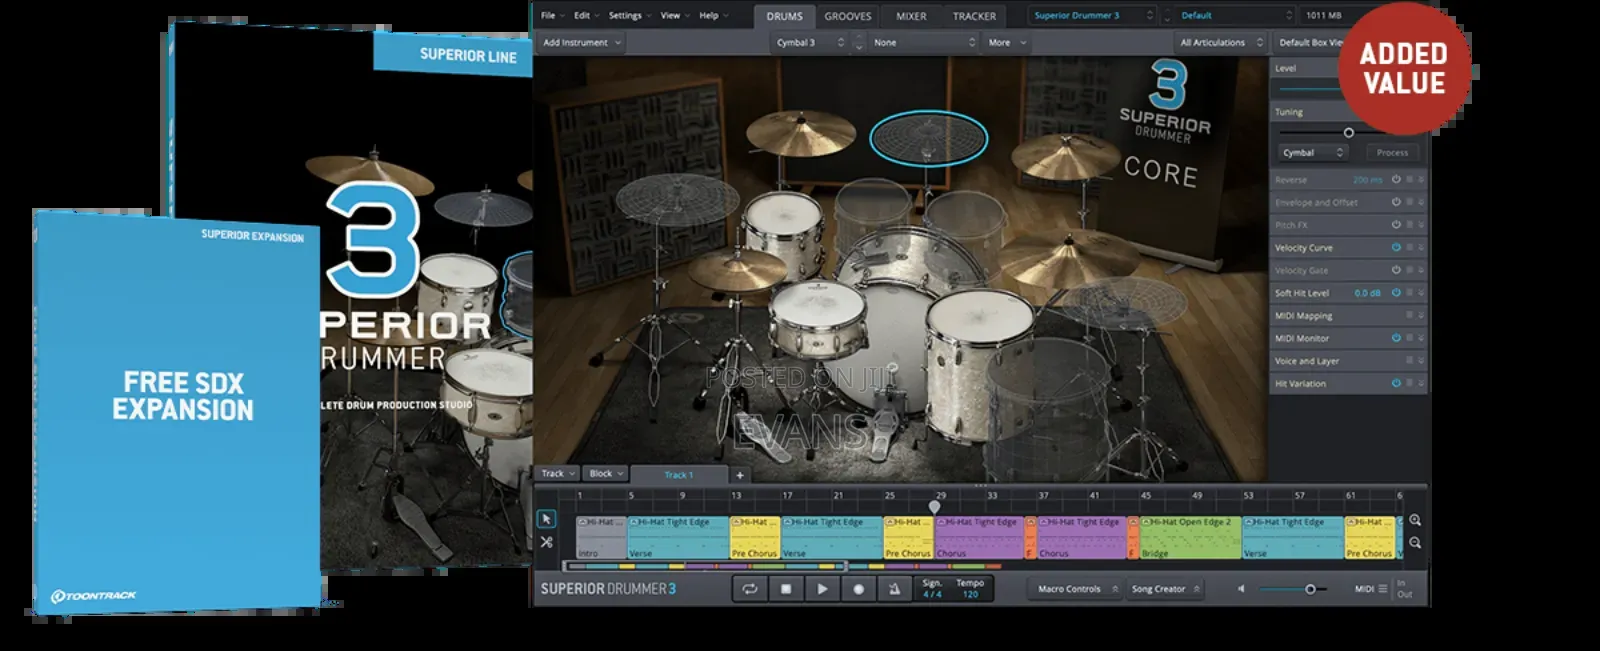
Task: Open the Default preset dropdown
Action: coord(1236,16)
